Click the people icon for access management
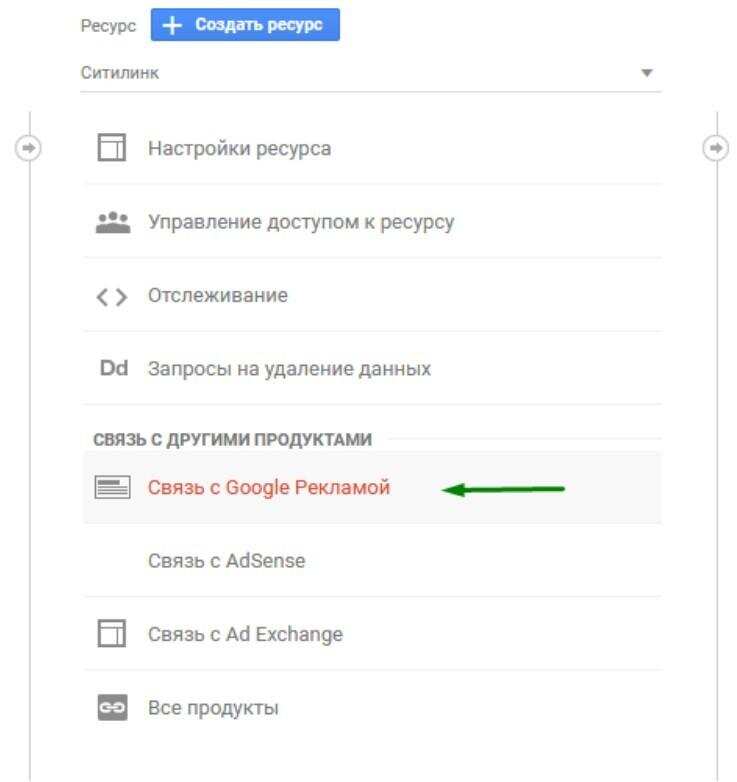The width and height of the screenshot is (737, 782). point(113,222)
